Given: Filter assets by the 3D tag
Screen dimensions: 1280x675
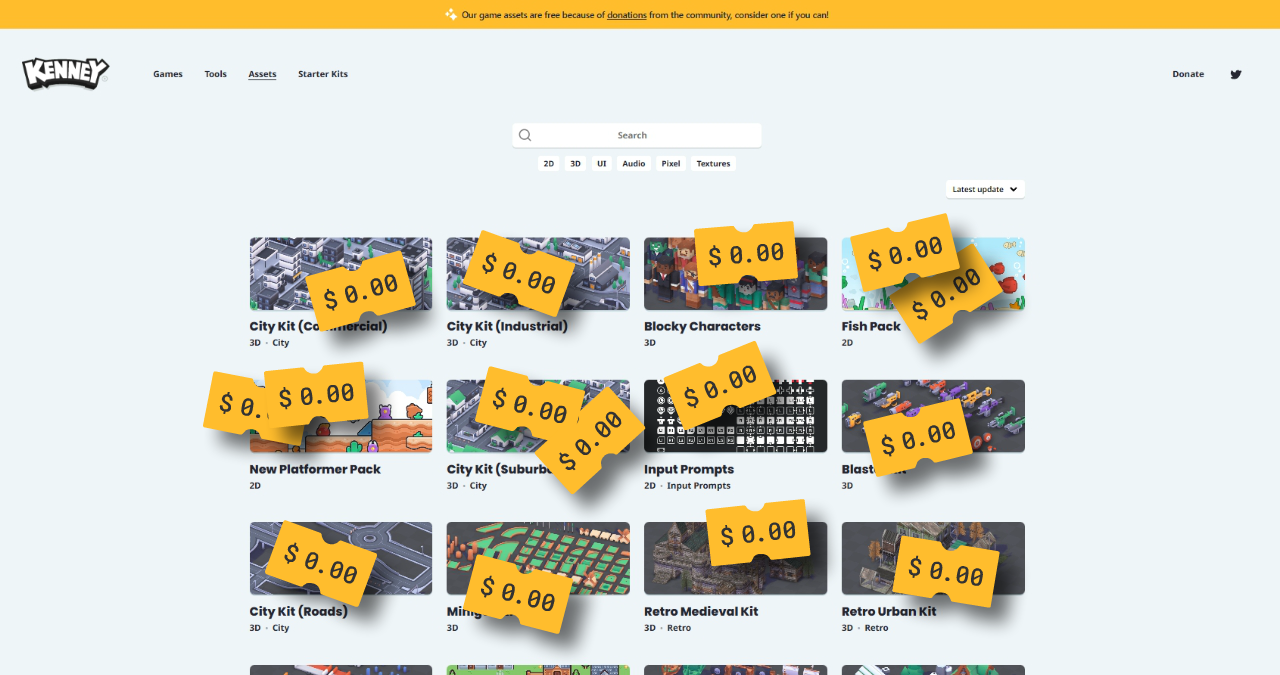Looking at the screenshot, I should [575, 163].
